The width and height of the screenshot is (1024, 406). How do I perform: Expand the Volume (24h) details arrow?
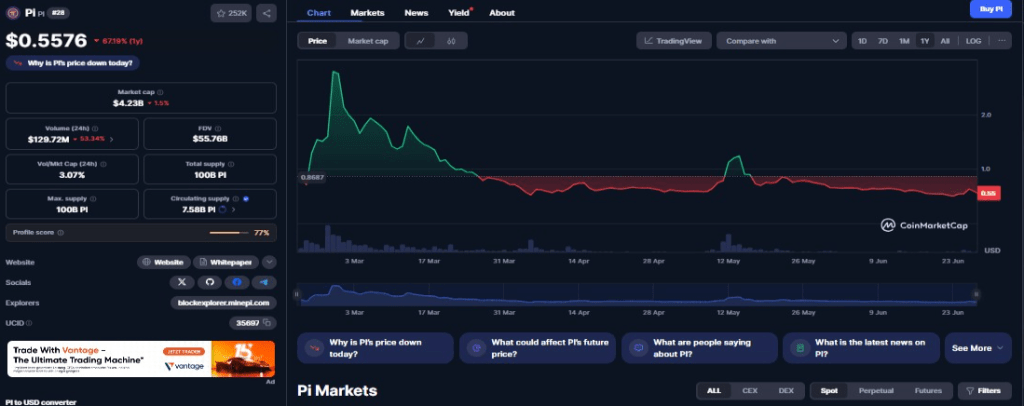click(x=111, y=139)
